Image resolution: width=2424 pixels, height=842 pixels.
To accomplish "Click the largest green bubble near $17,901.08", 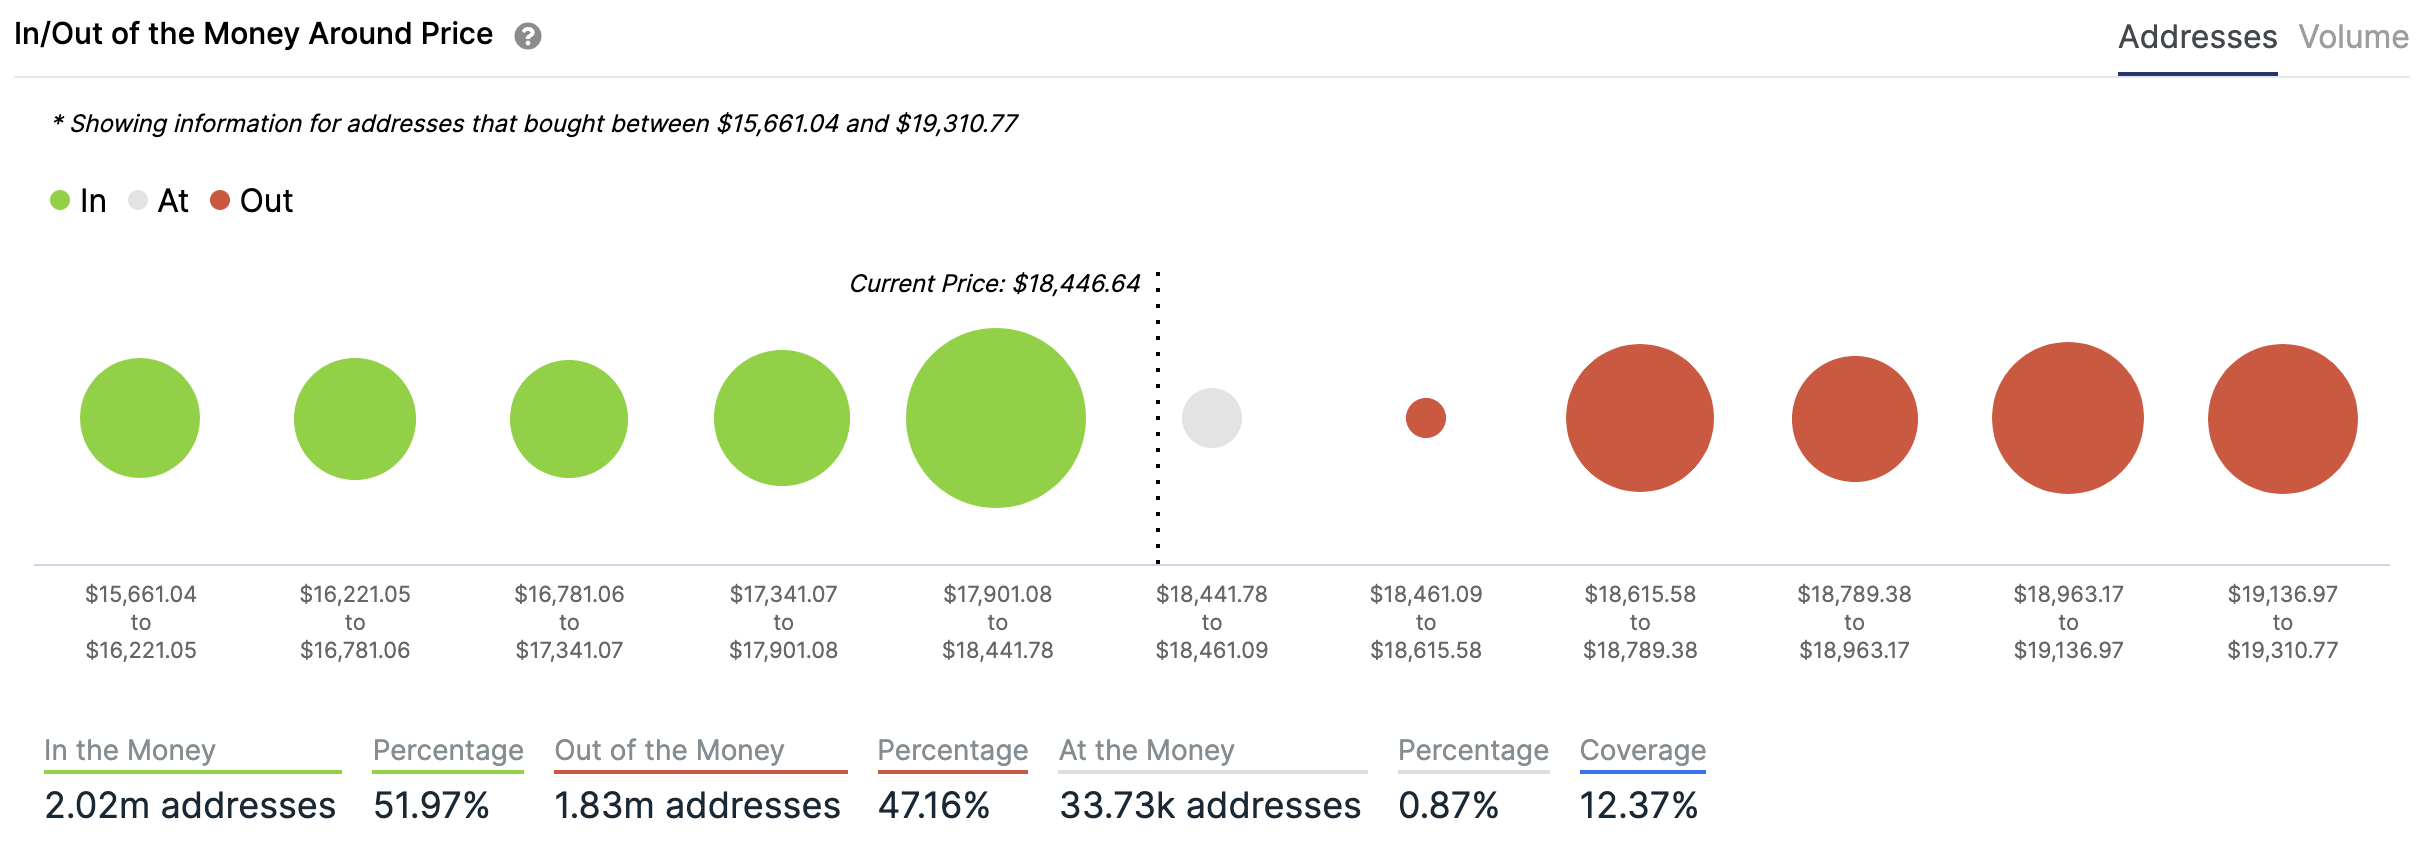I will pyautogui.click(x=996, y=418).
